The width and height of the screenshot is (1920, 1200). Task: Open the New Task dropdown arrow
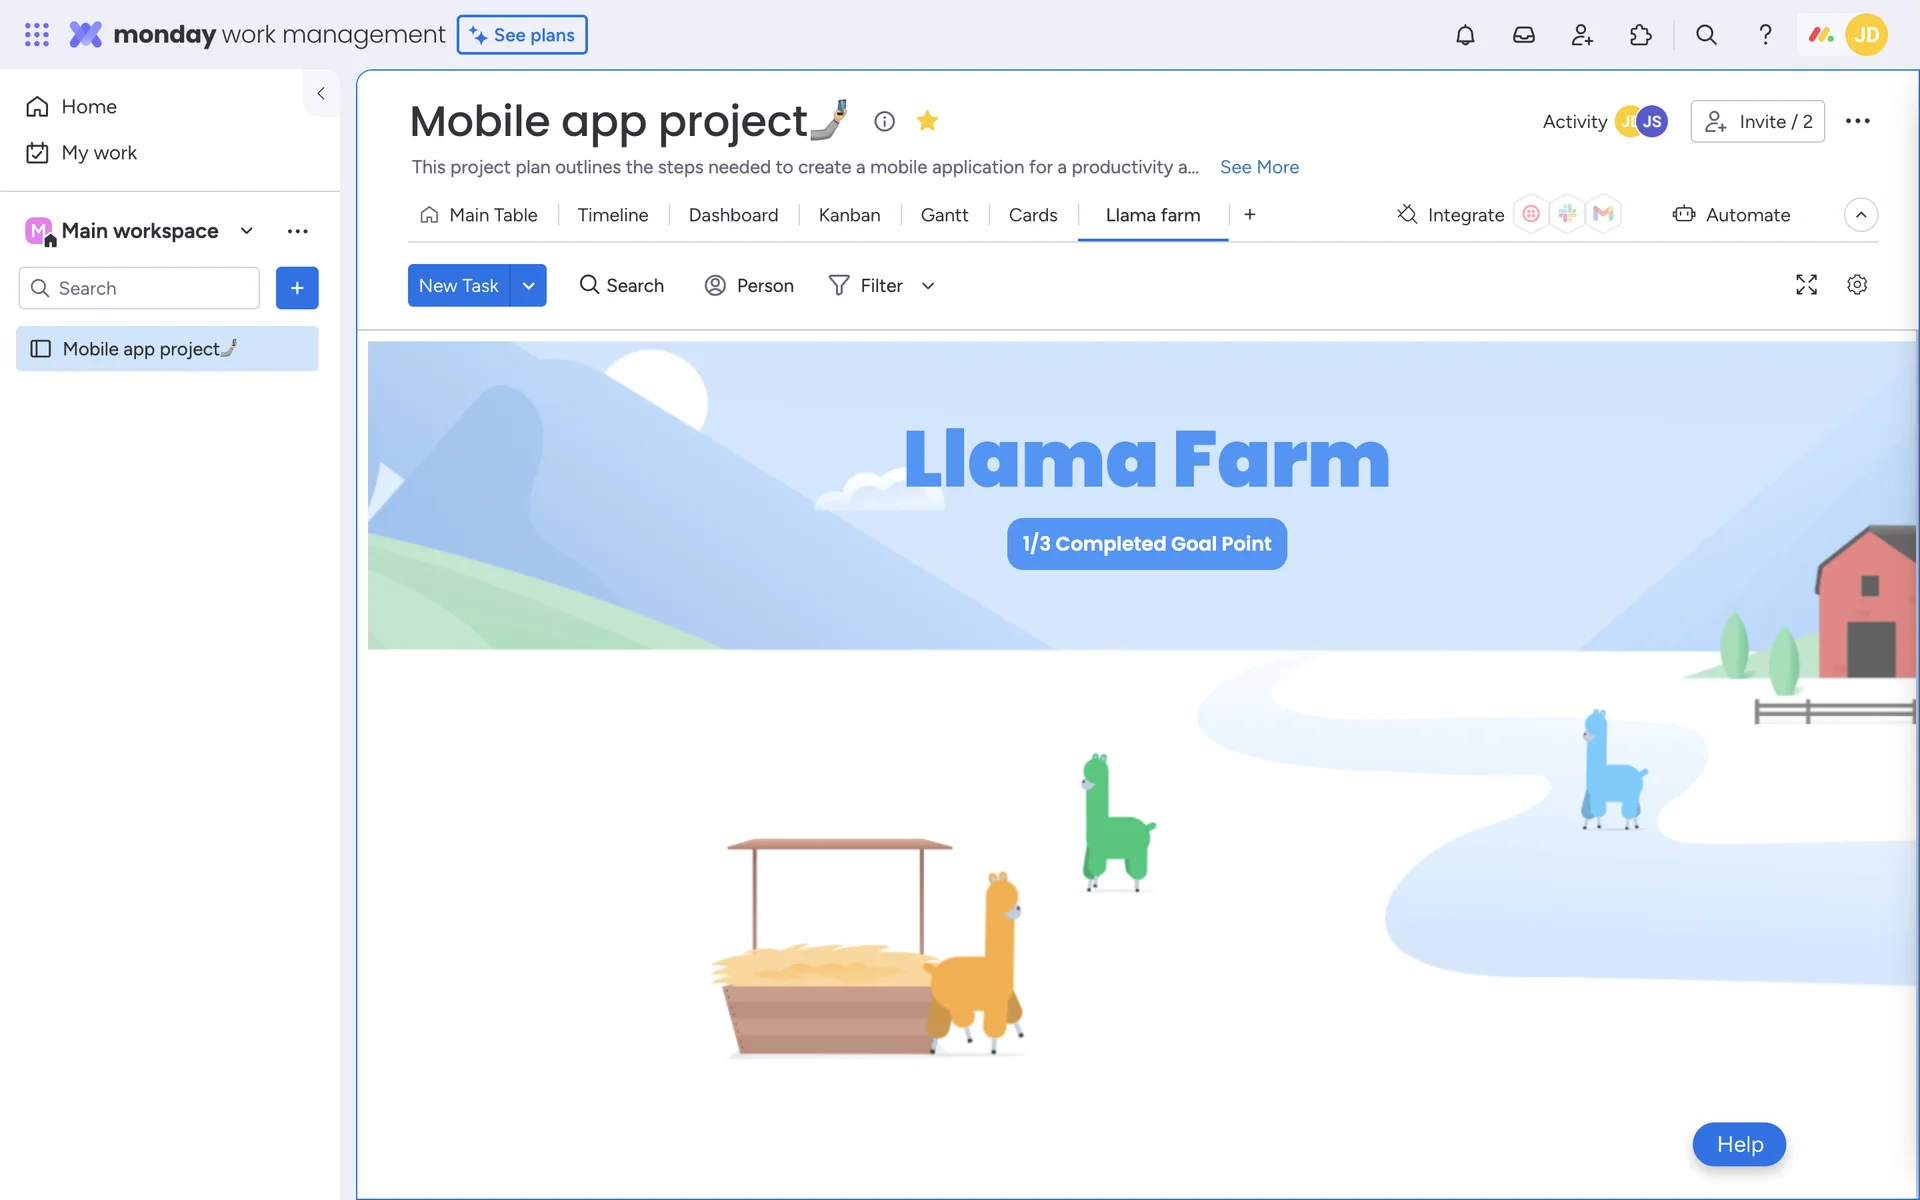point(529,286)
